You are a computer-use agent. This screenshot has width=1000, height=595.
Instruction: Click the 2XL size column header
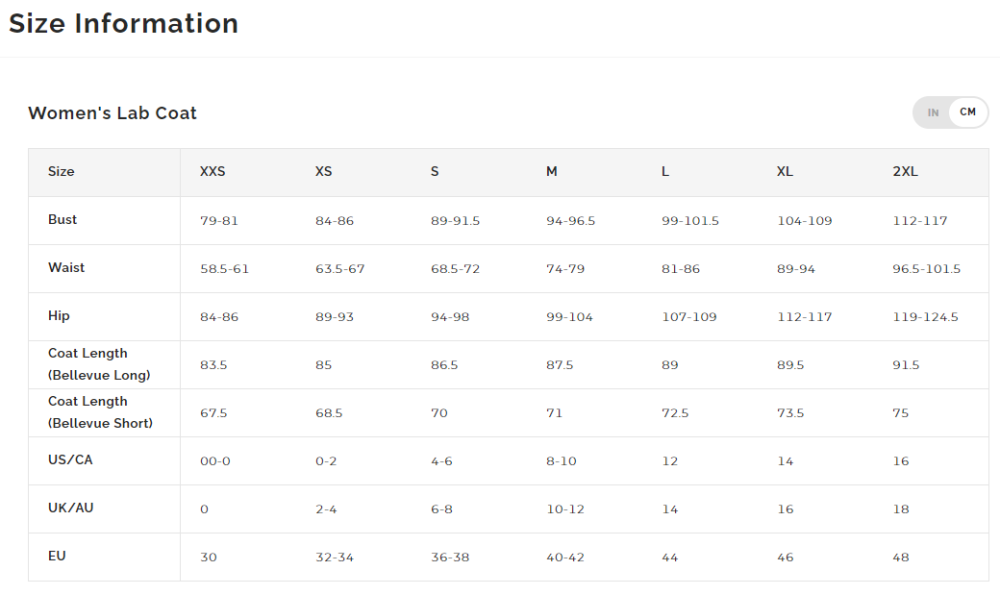[905, 172]
